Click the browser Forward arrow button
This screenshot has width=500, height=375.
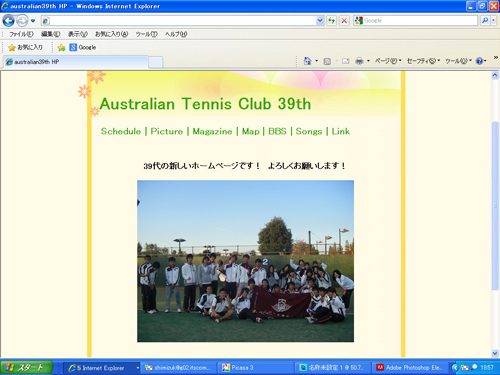point(22,21)
